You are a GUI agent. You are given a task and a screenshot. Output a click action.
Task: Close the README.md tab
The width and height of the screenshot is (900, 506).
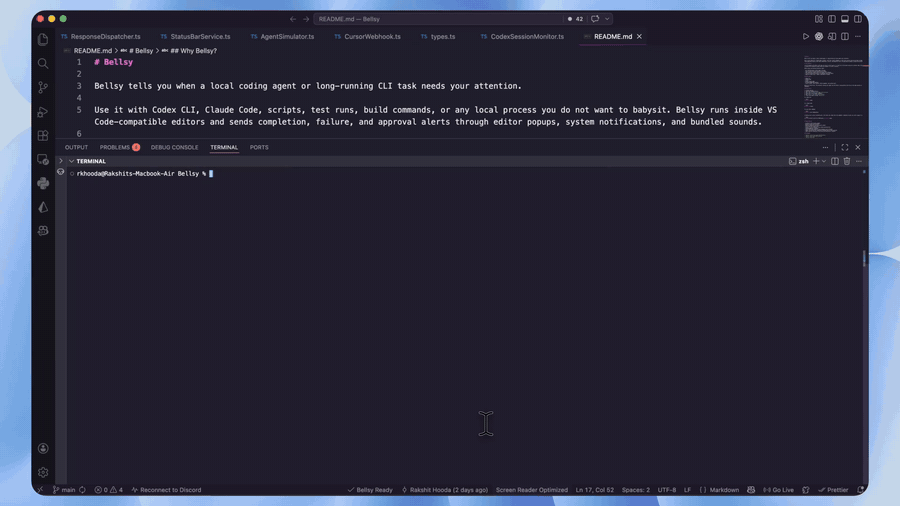pos(639,36)
